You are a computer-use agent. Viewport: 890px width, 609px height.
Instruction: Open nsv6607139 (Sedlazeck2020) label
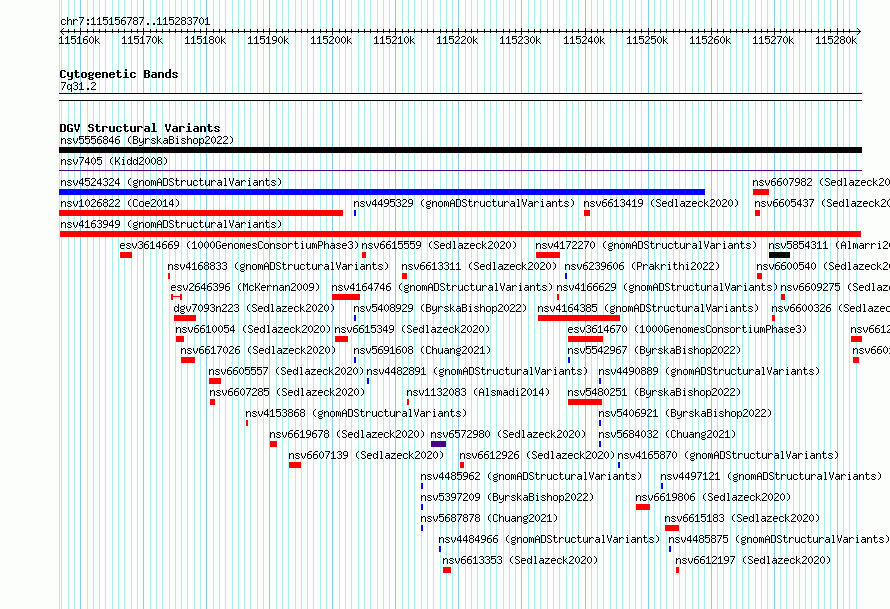[x=366, y=455]
